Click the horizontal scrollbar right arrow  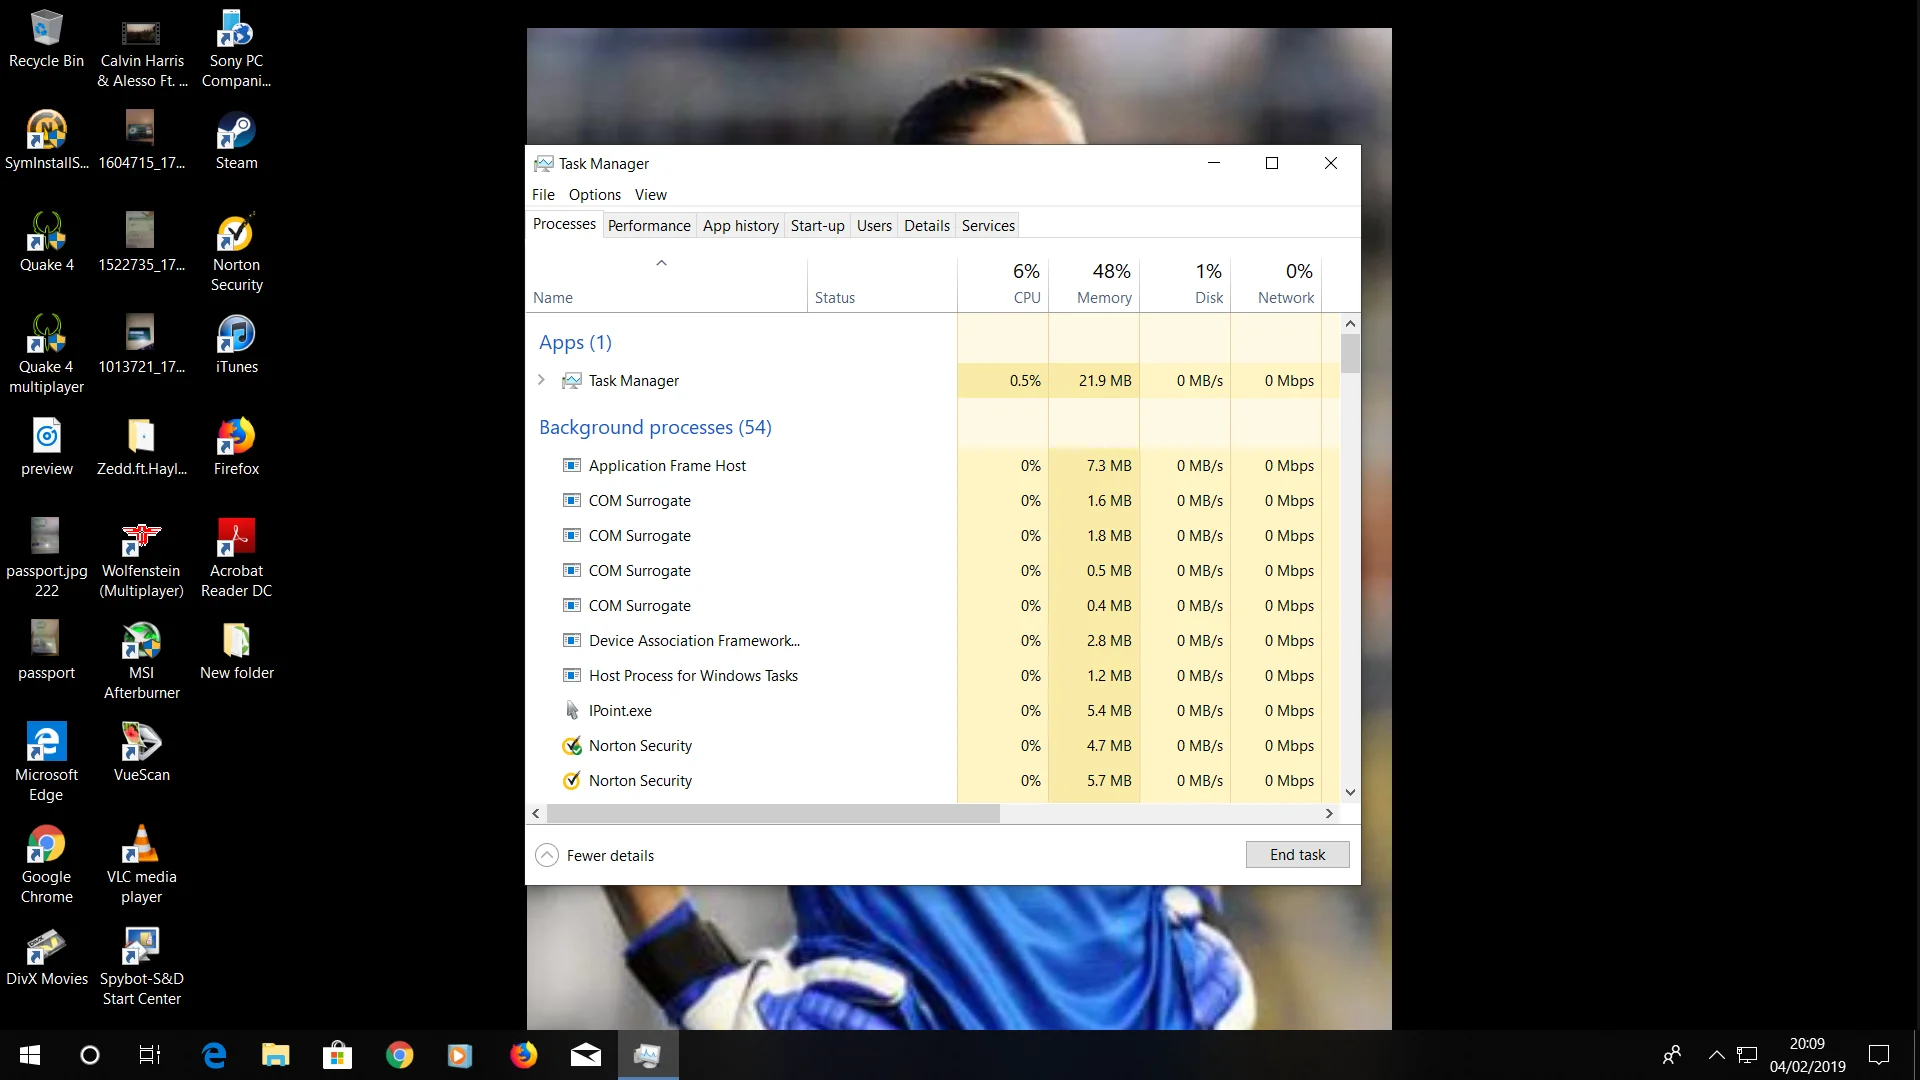[1329, 814]
